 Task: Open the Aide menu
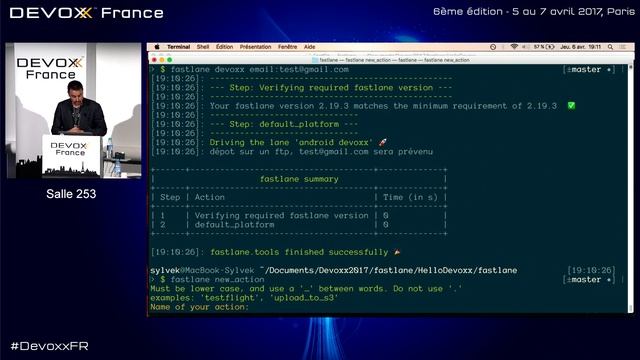309,47
